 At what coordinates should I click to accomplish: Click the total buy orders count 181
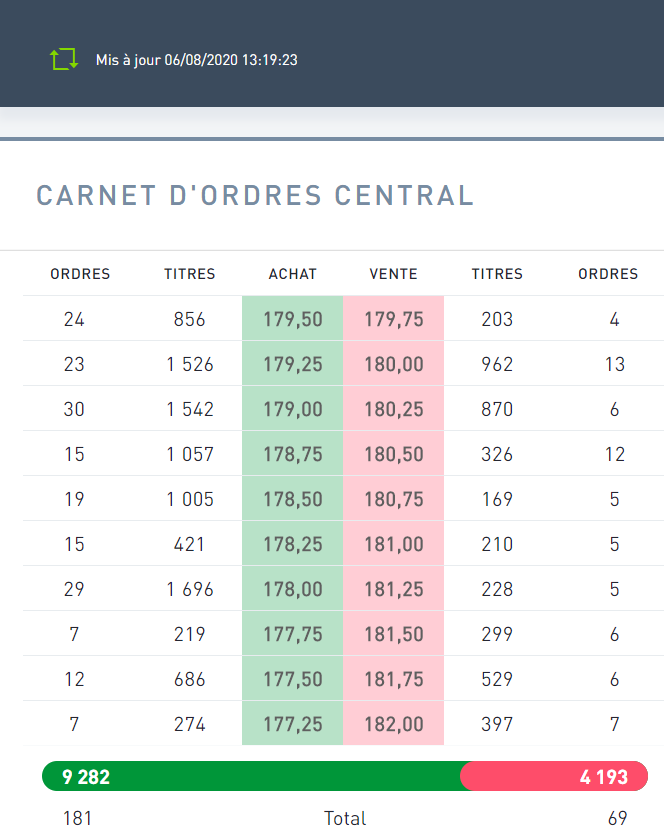[x=77, y=818]
